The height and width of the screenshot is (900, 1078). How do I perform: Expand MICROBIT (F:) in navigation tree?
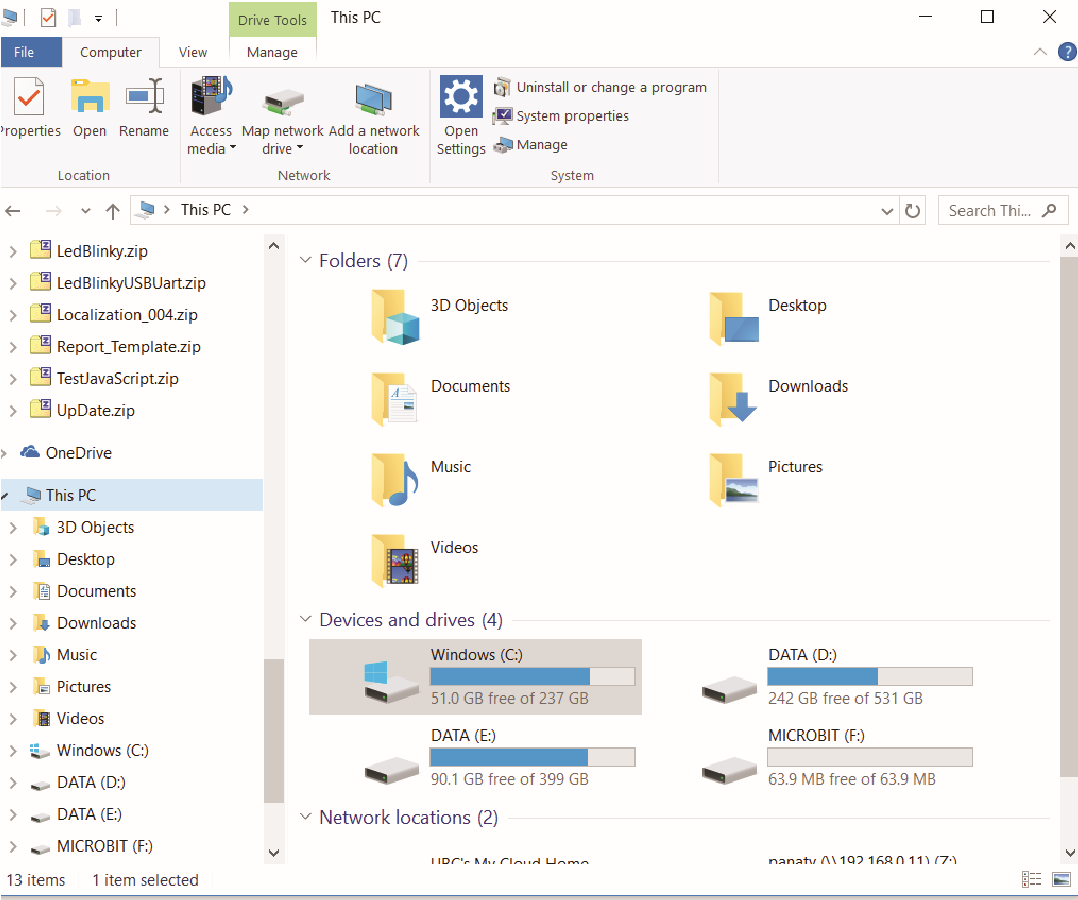click(x=13, y=846)
